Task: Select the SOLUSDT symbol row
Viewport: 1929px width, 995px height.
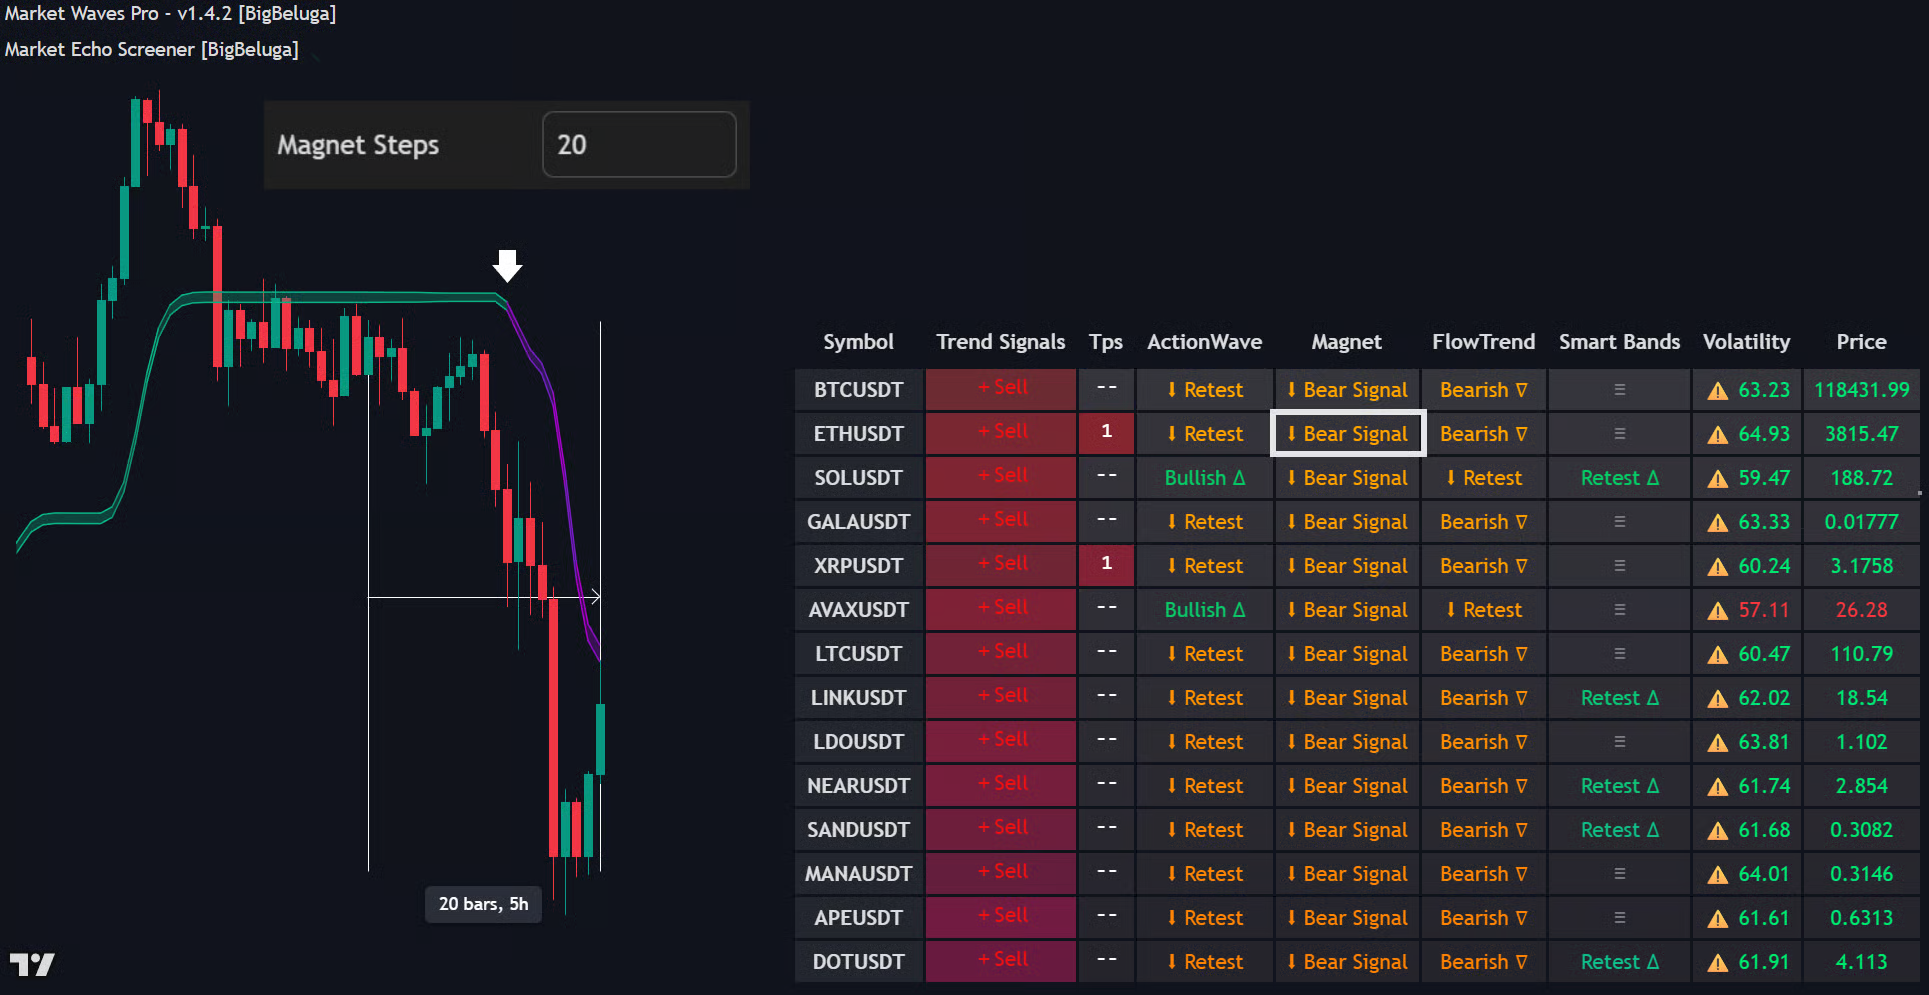Action: point(858,478)
